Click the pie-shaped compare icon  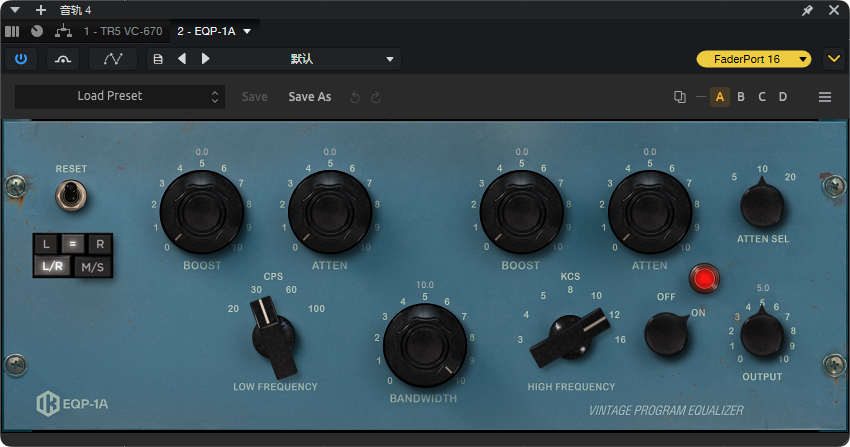37,31
